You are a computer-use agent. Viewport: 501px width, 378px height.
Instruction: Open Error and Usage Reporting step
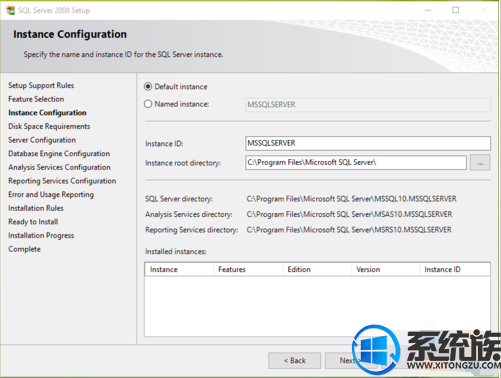[x=51, y=195]
